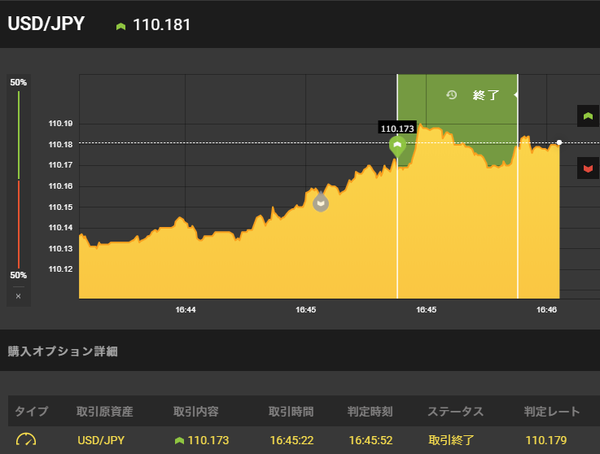Click the 110.173 entry rate cell in table
Image resolution: width=600 pixels, height=454 pixels.
208,440
